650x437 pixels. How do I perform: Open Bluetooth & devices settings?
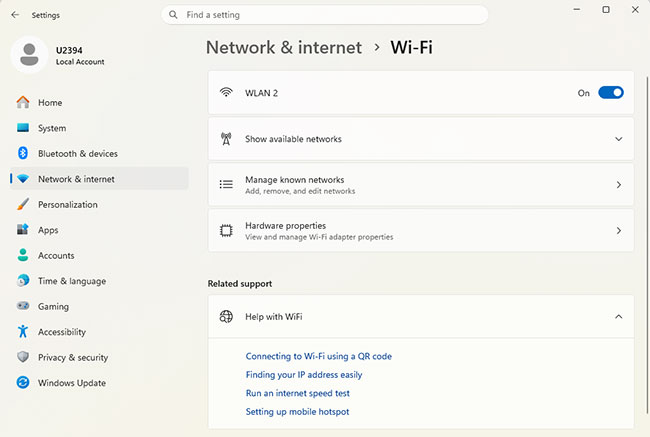pyautogui.click(x=99, y=153)
